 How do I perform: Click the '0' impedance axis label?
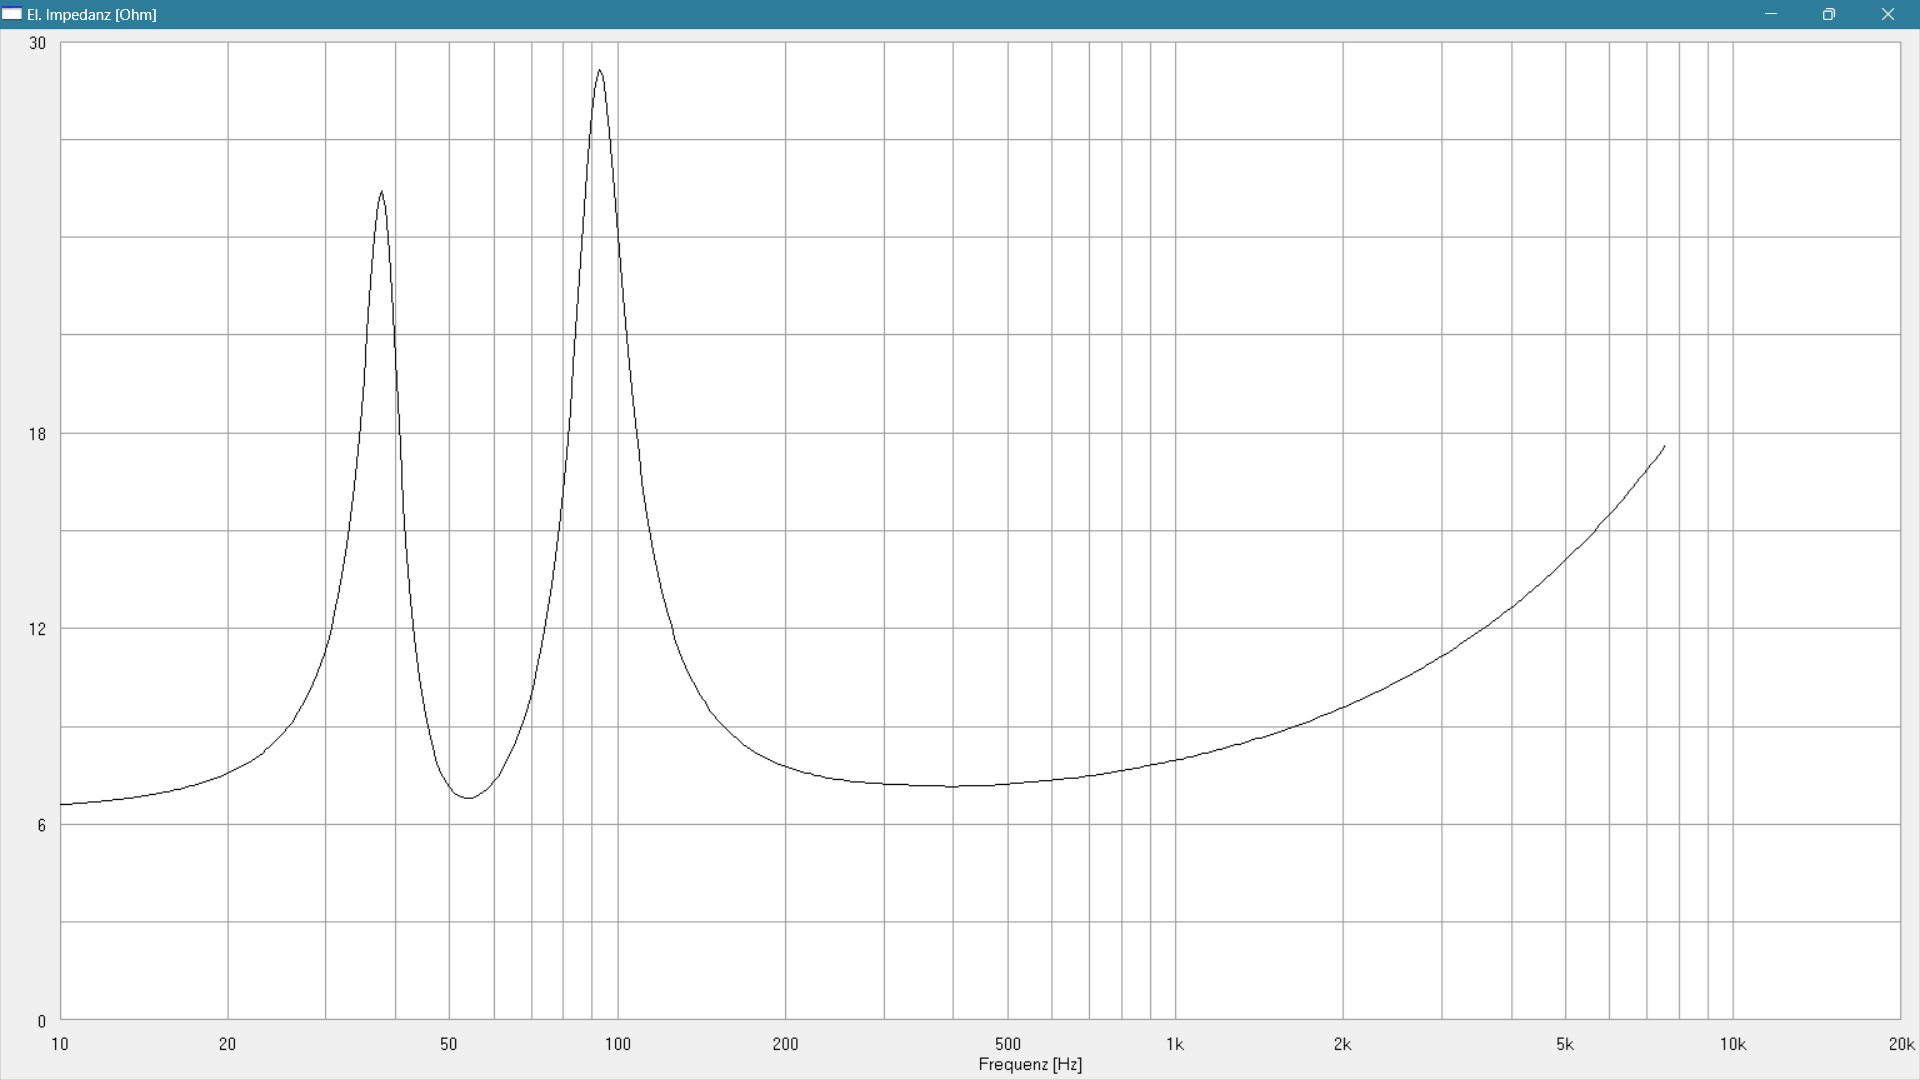click(x=41, y=1021)
